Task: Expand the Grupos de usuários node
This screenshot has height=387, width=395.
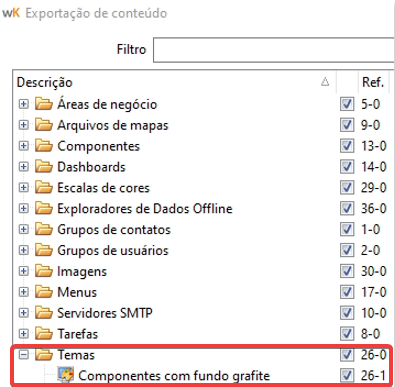Action: click(x=23, y=250)
